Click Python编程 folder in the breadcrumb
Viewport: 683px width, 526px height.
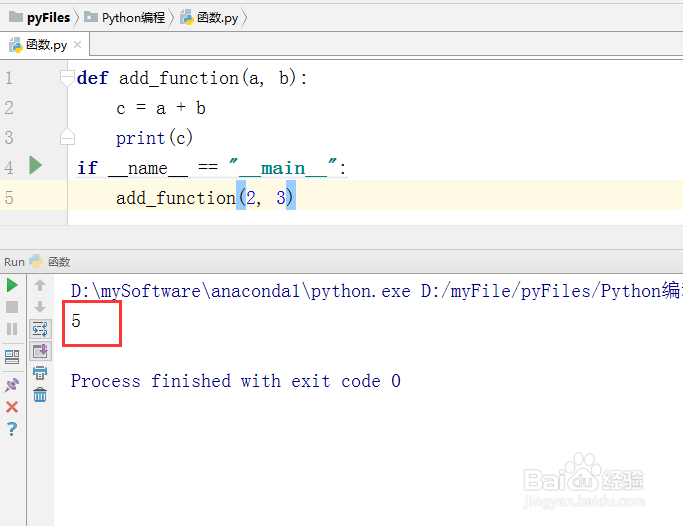click(125, 17)
